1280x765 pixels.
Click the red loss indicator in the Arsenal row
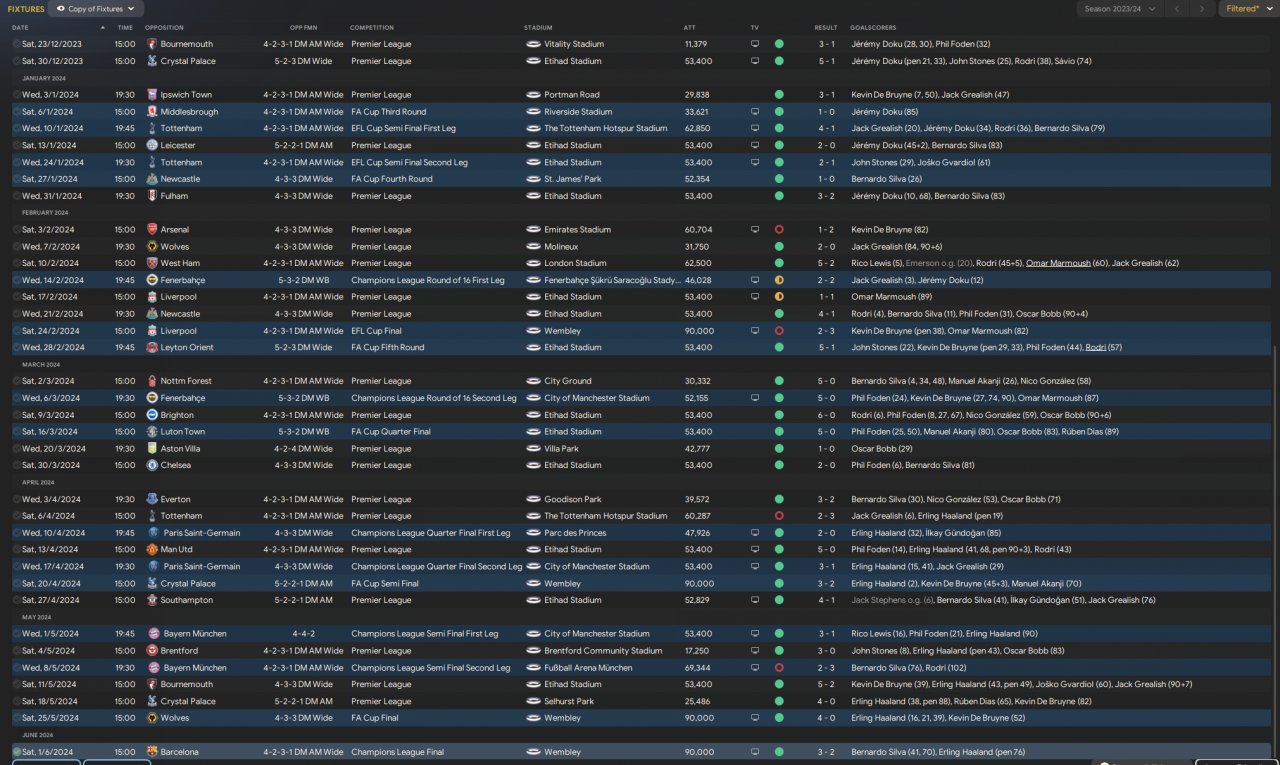(779, 230)
